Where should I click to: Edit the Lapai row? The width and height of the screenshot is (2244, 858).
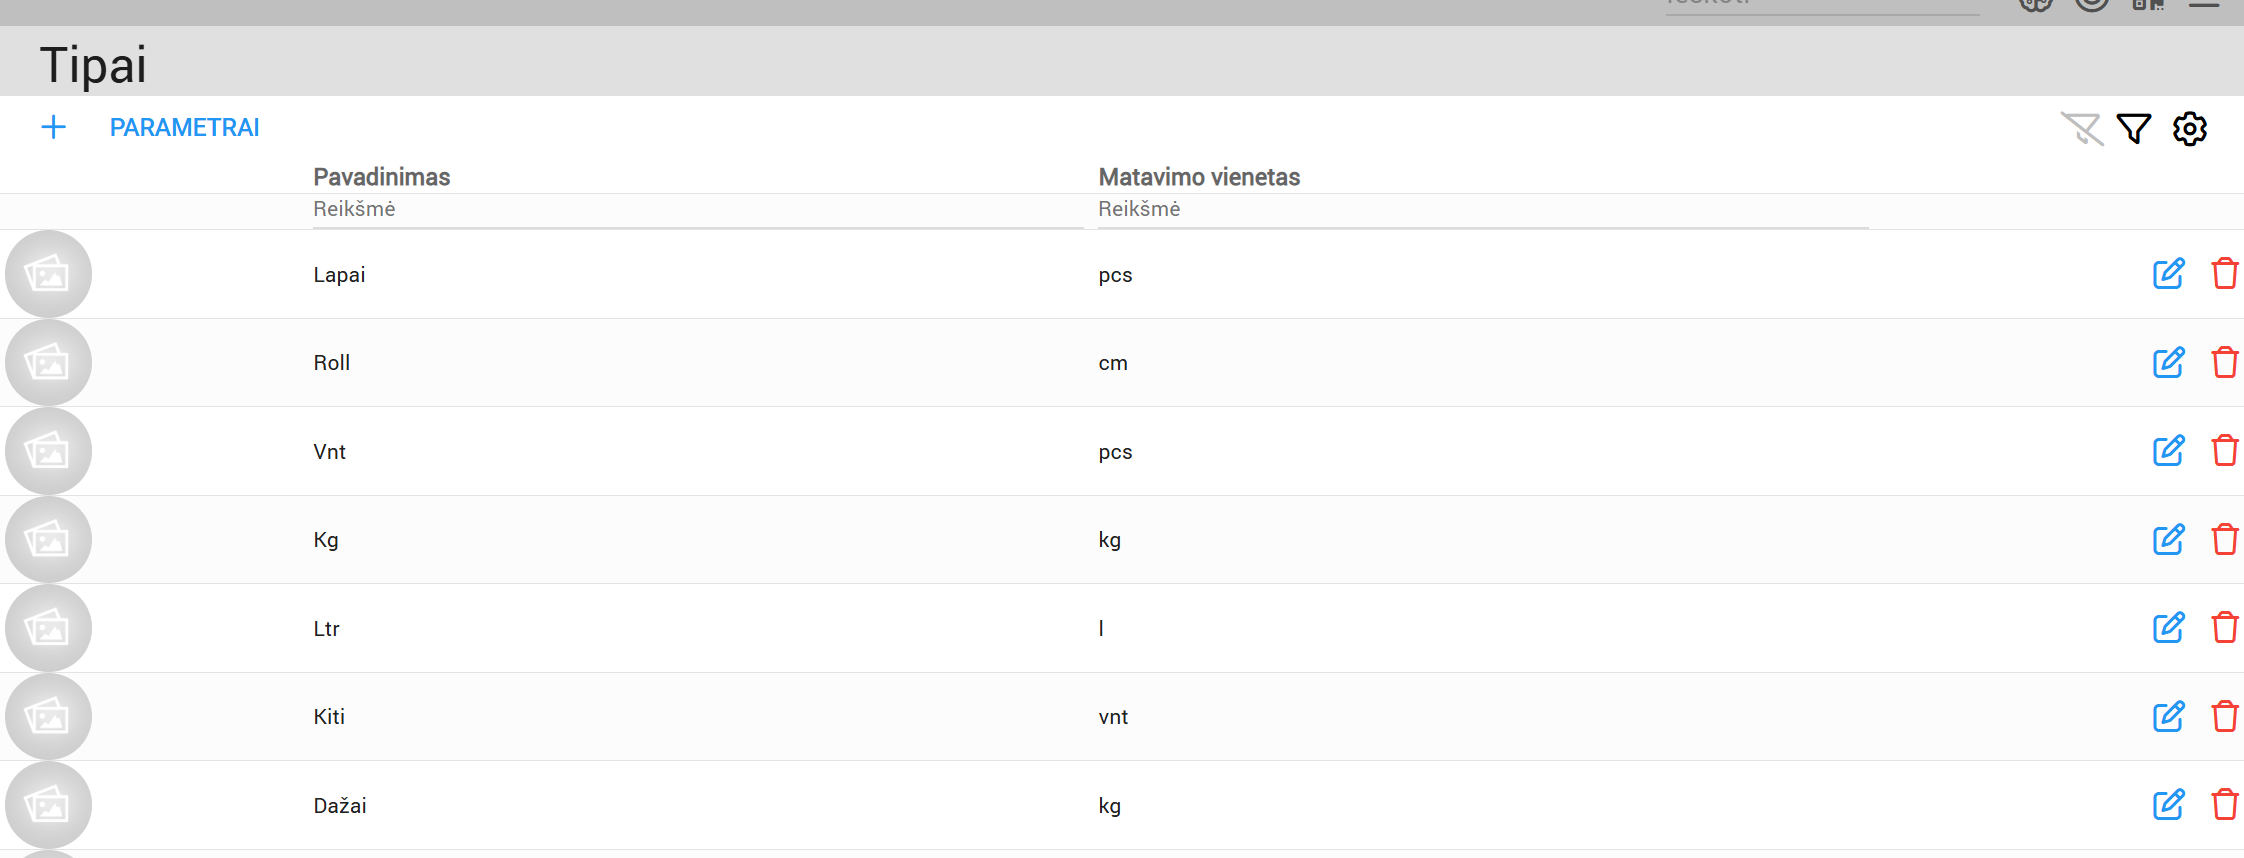tap(2168, 274)
